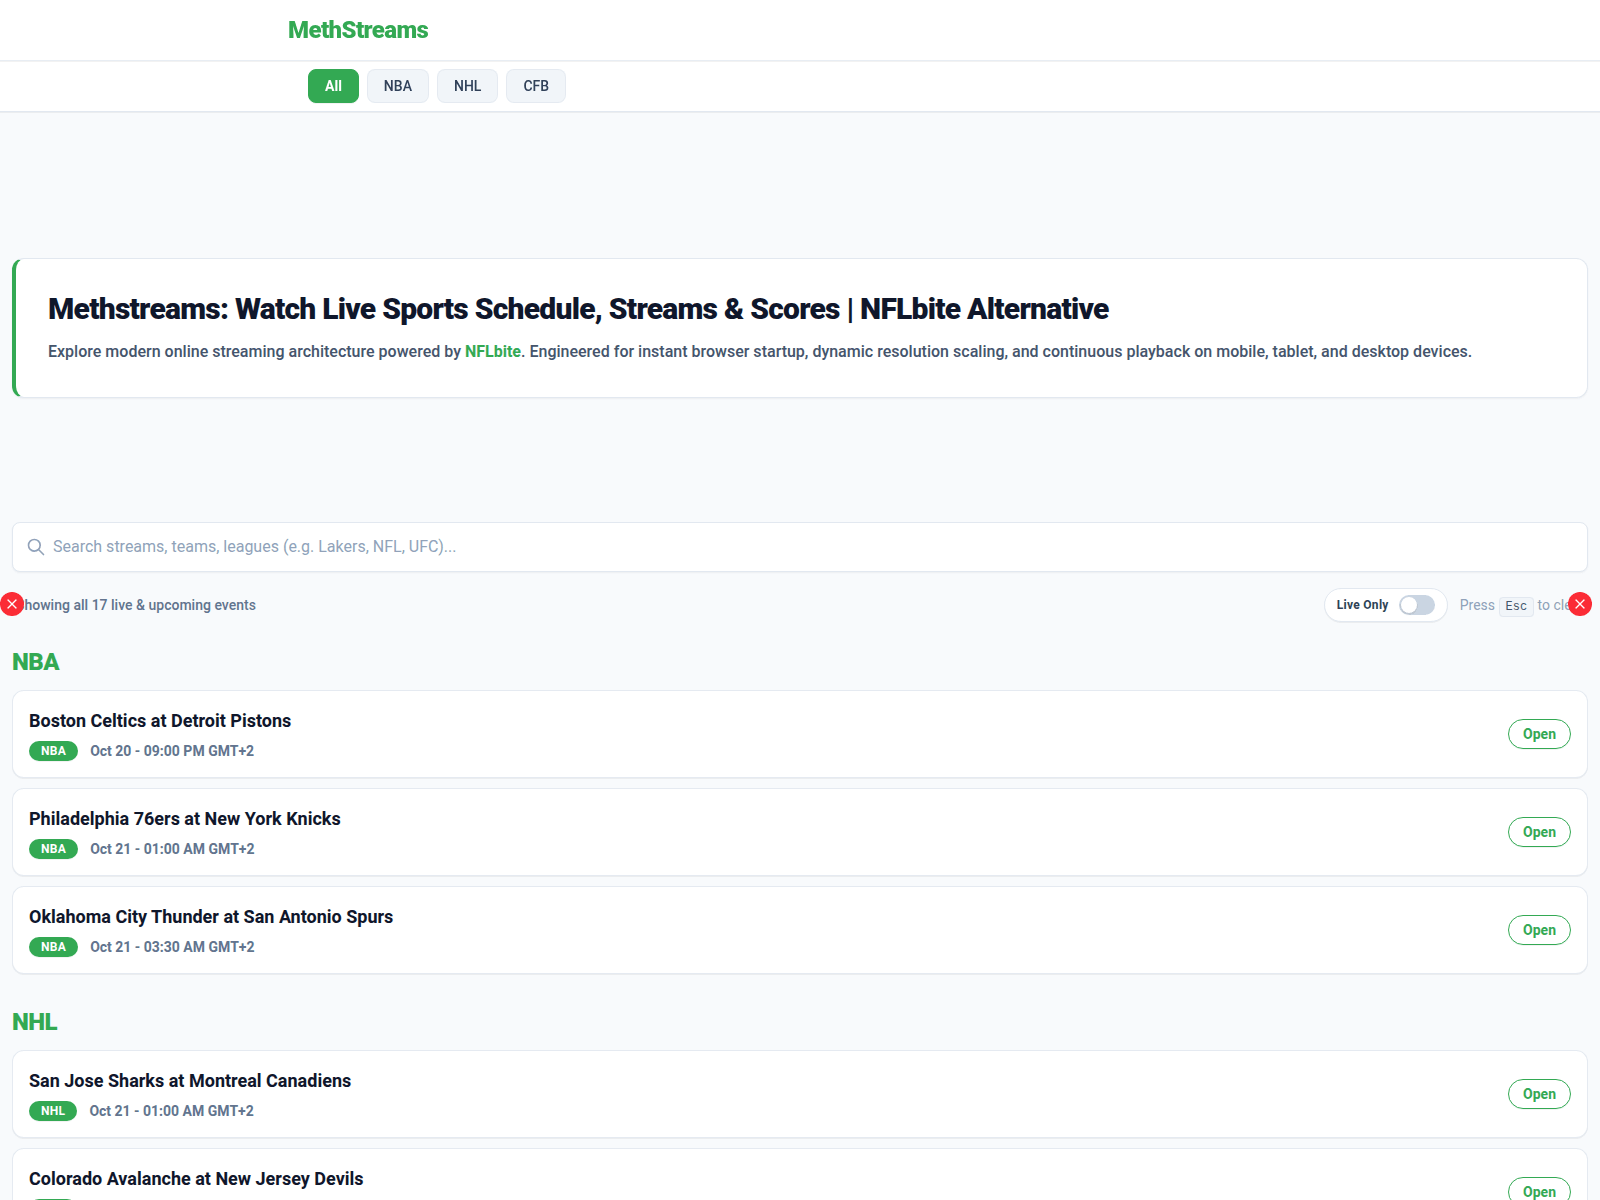Focus the search streams input field
This screenshot has height=1200, width=1600.
(x=800, y=547)
